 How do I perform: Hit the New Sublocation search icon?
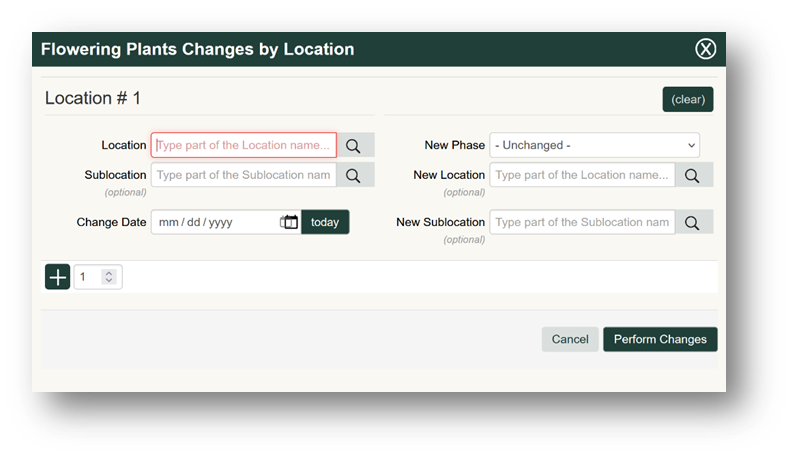point(693,222)
